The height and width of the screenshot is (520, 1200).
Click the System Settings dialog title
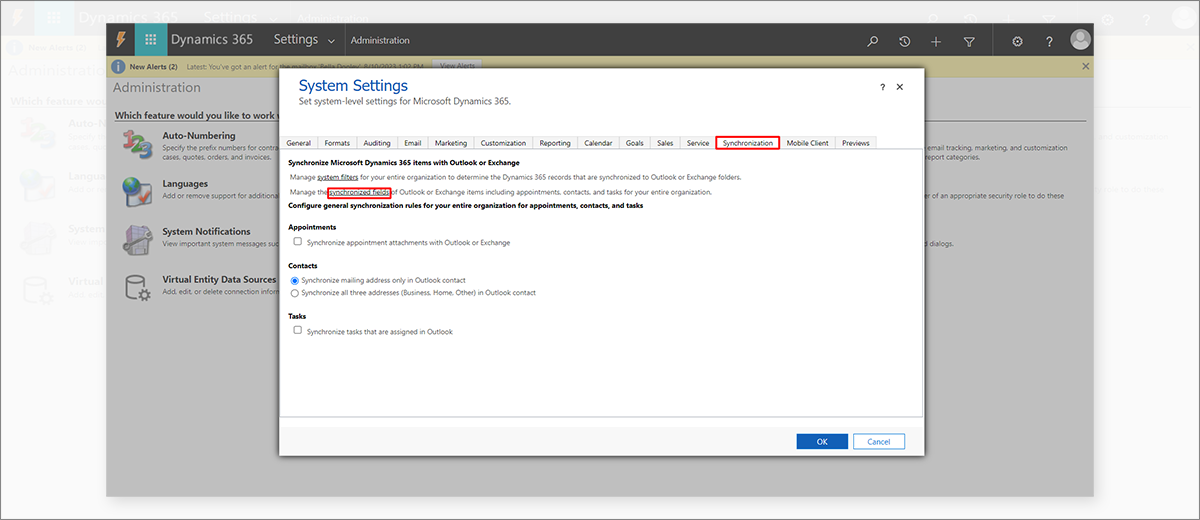coord(353,86)
